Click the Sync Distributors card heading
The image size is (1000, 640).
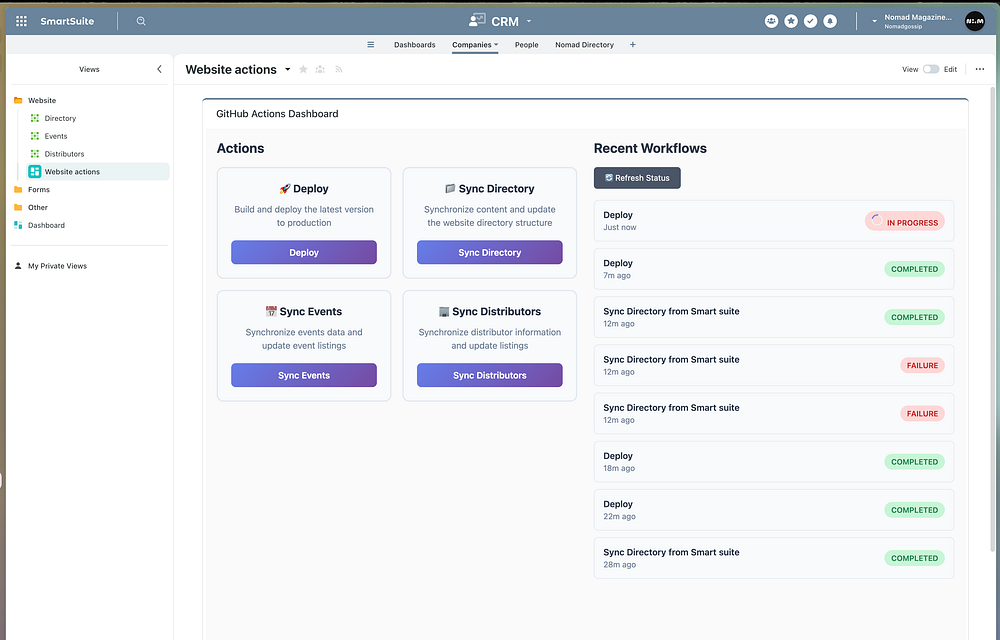point(490,311)
